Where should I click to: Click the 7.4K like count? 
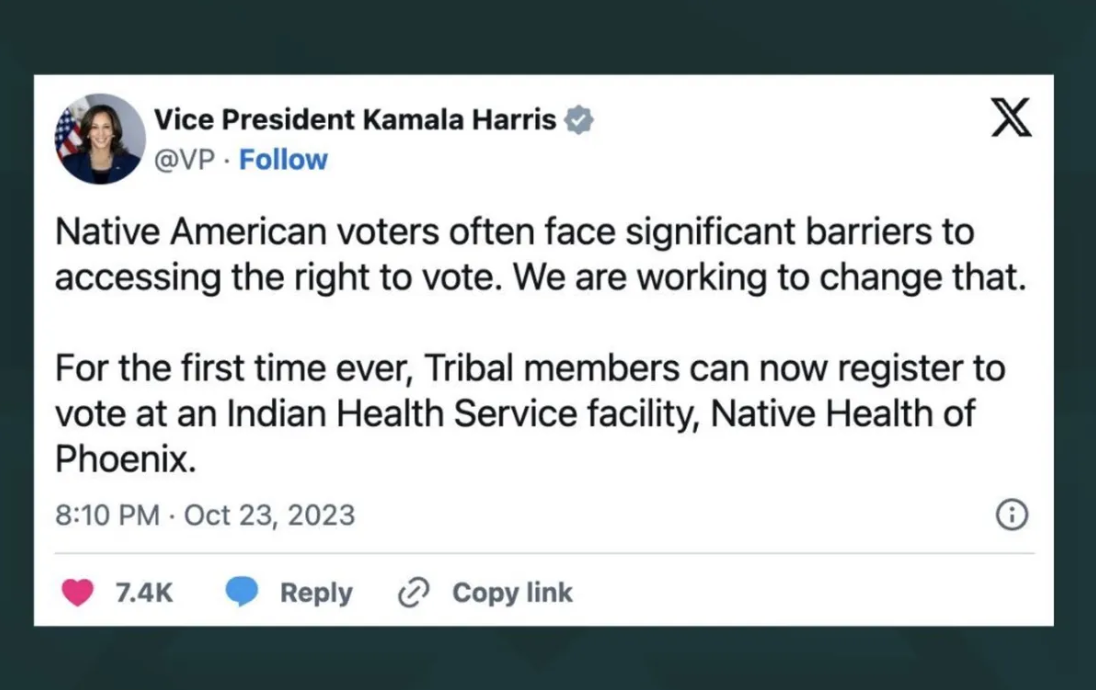(x=144, y=593)
